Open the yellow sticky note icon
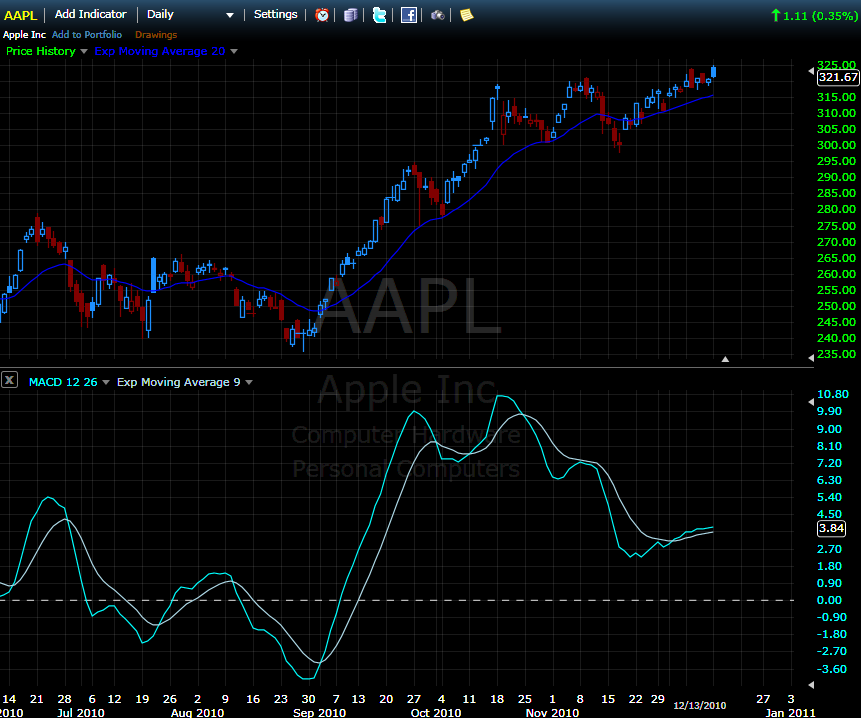The width and height of the screenshot is (861, 718). (466, 15)
